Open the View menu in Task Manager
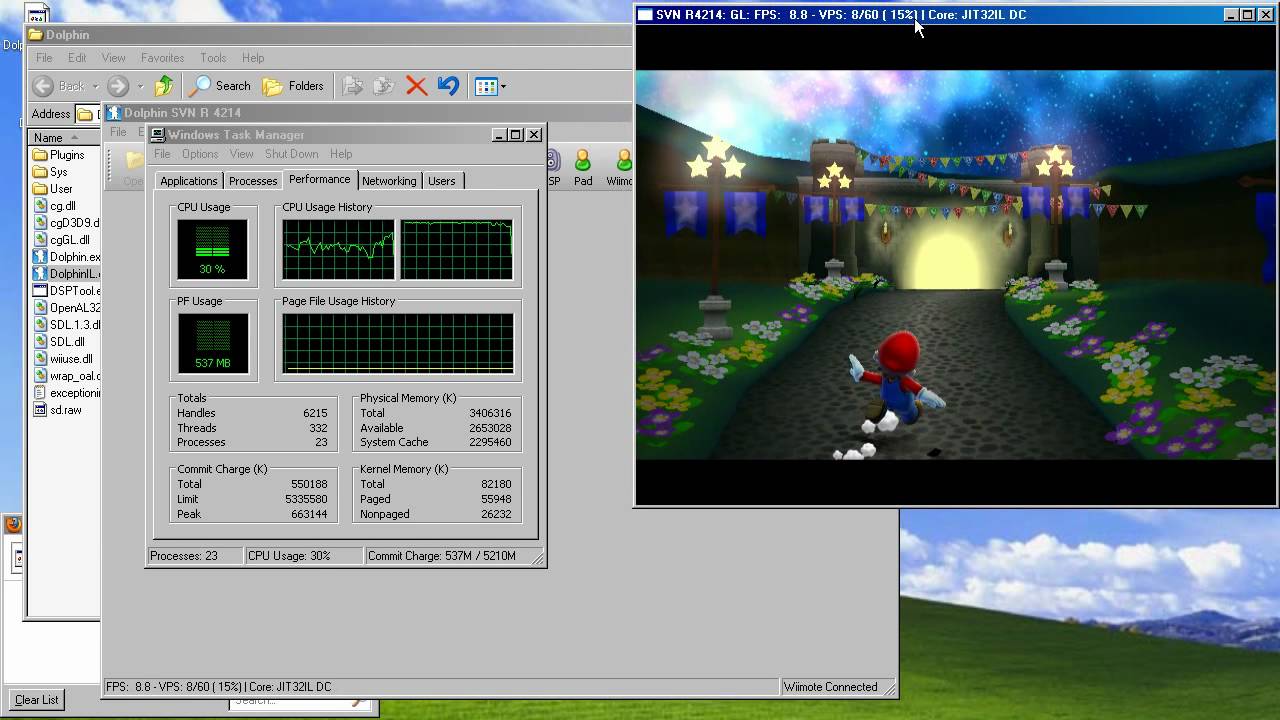 click(x=241, y=154)
